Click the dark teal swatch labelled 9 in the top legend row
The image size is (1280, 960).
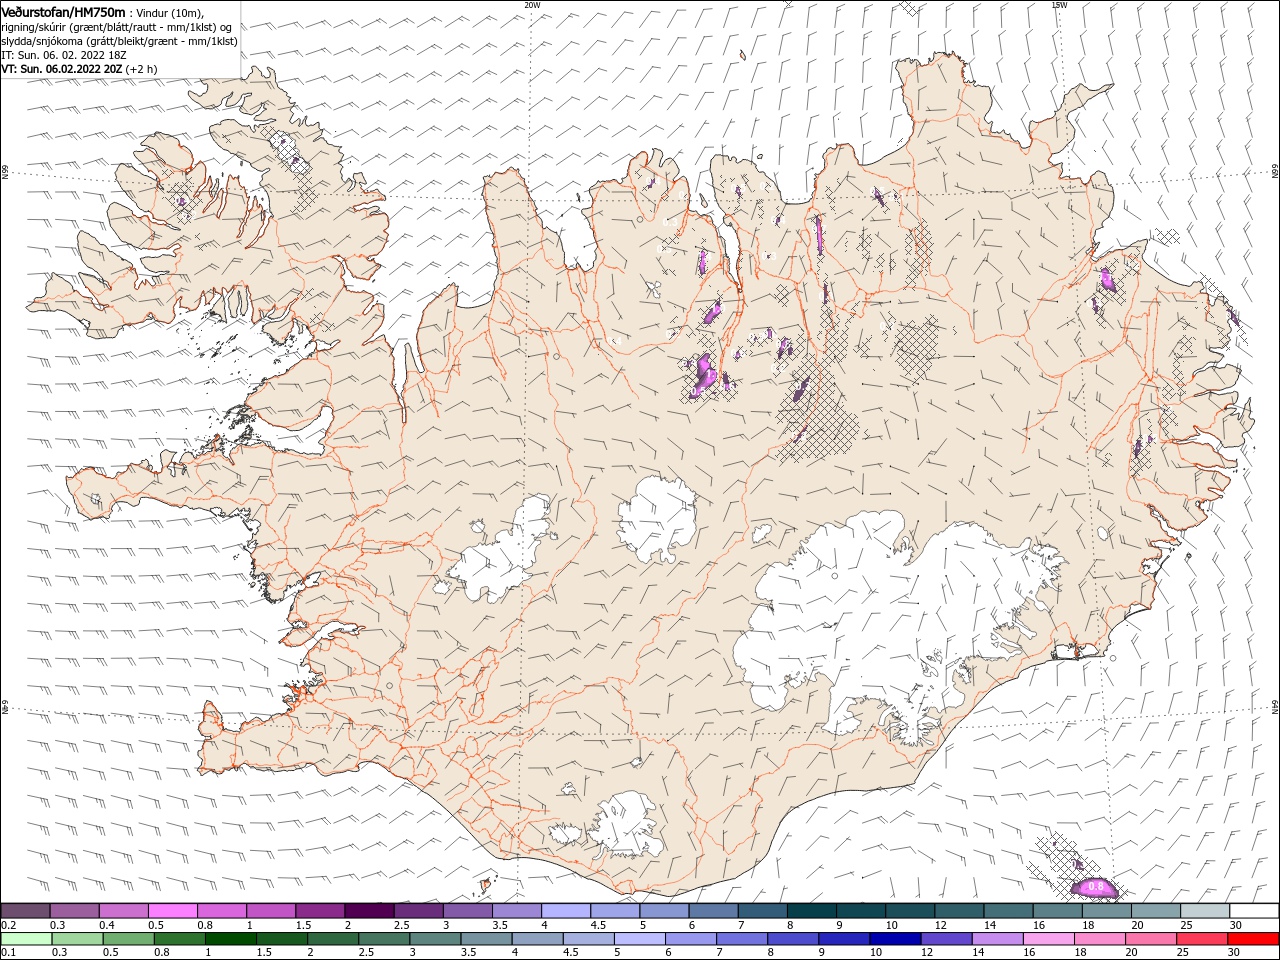click(860, 911)
